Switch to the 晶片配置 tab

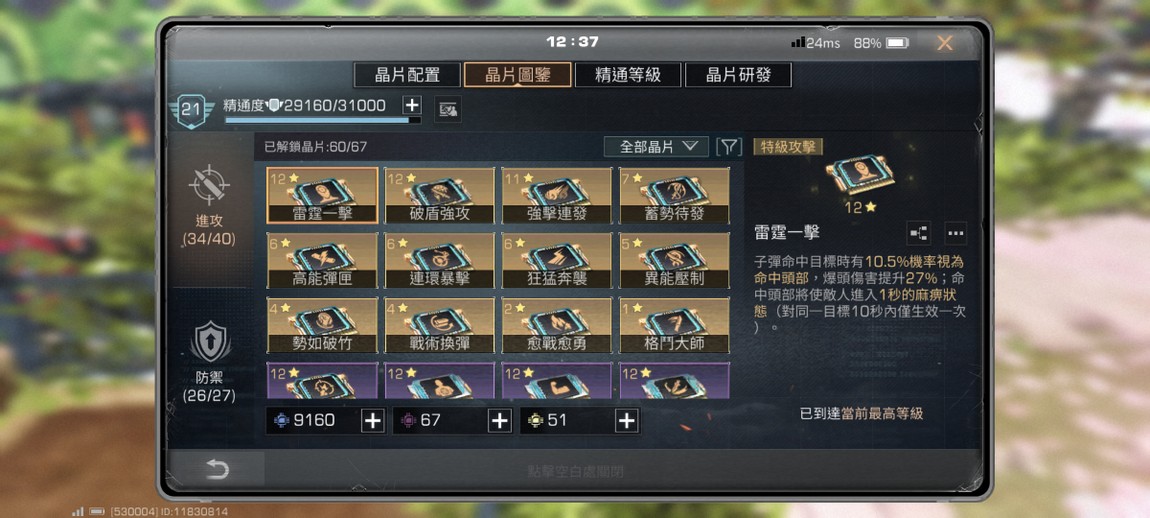[407, 75]
